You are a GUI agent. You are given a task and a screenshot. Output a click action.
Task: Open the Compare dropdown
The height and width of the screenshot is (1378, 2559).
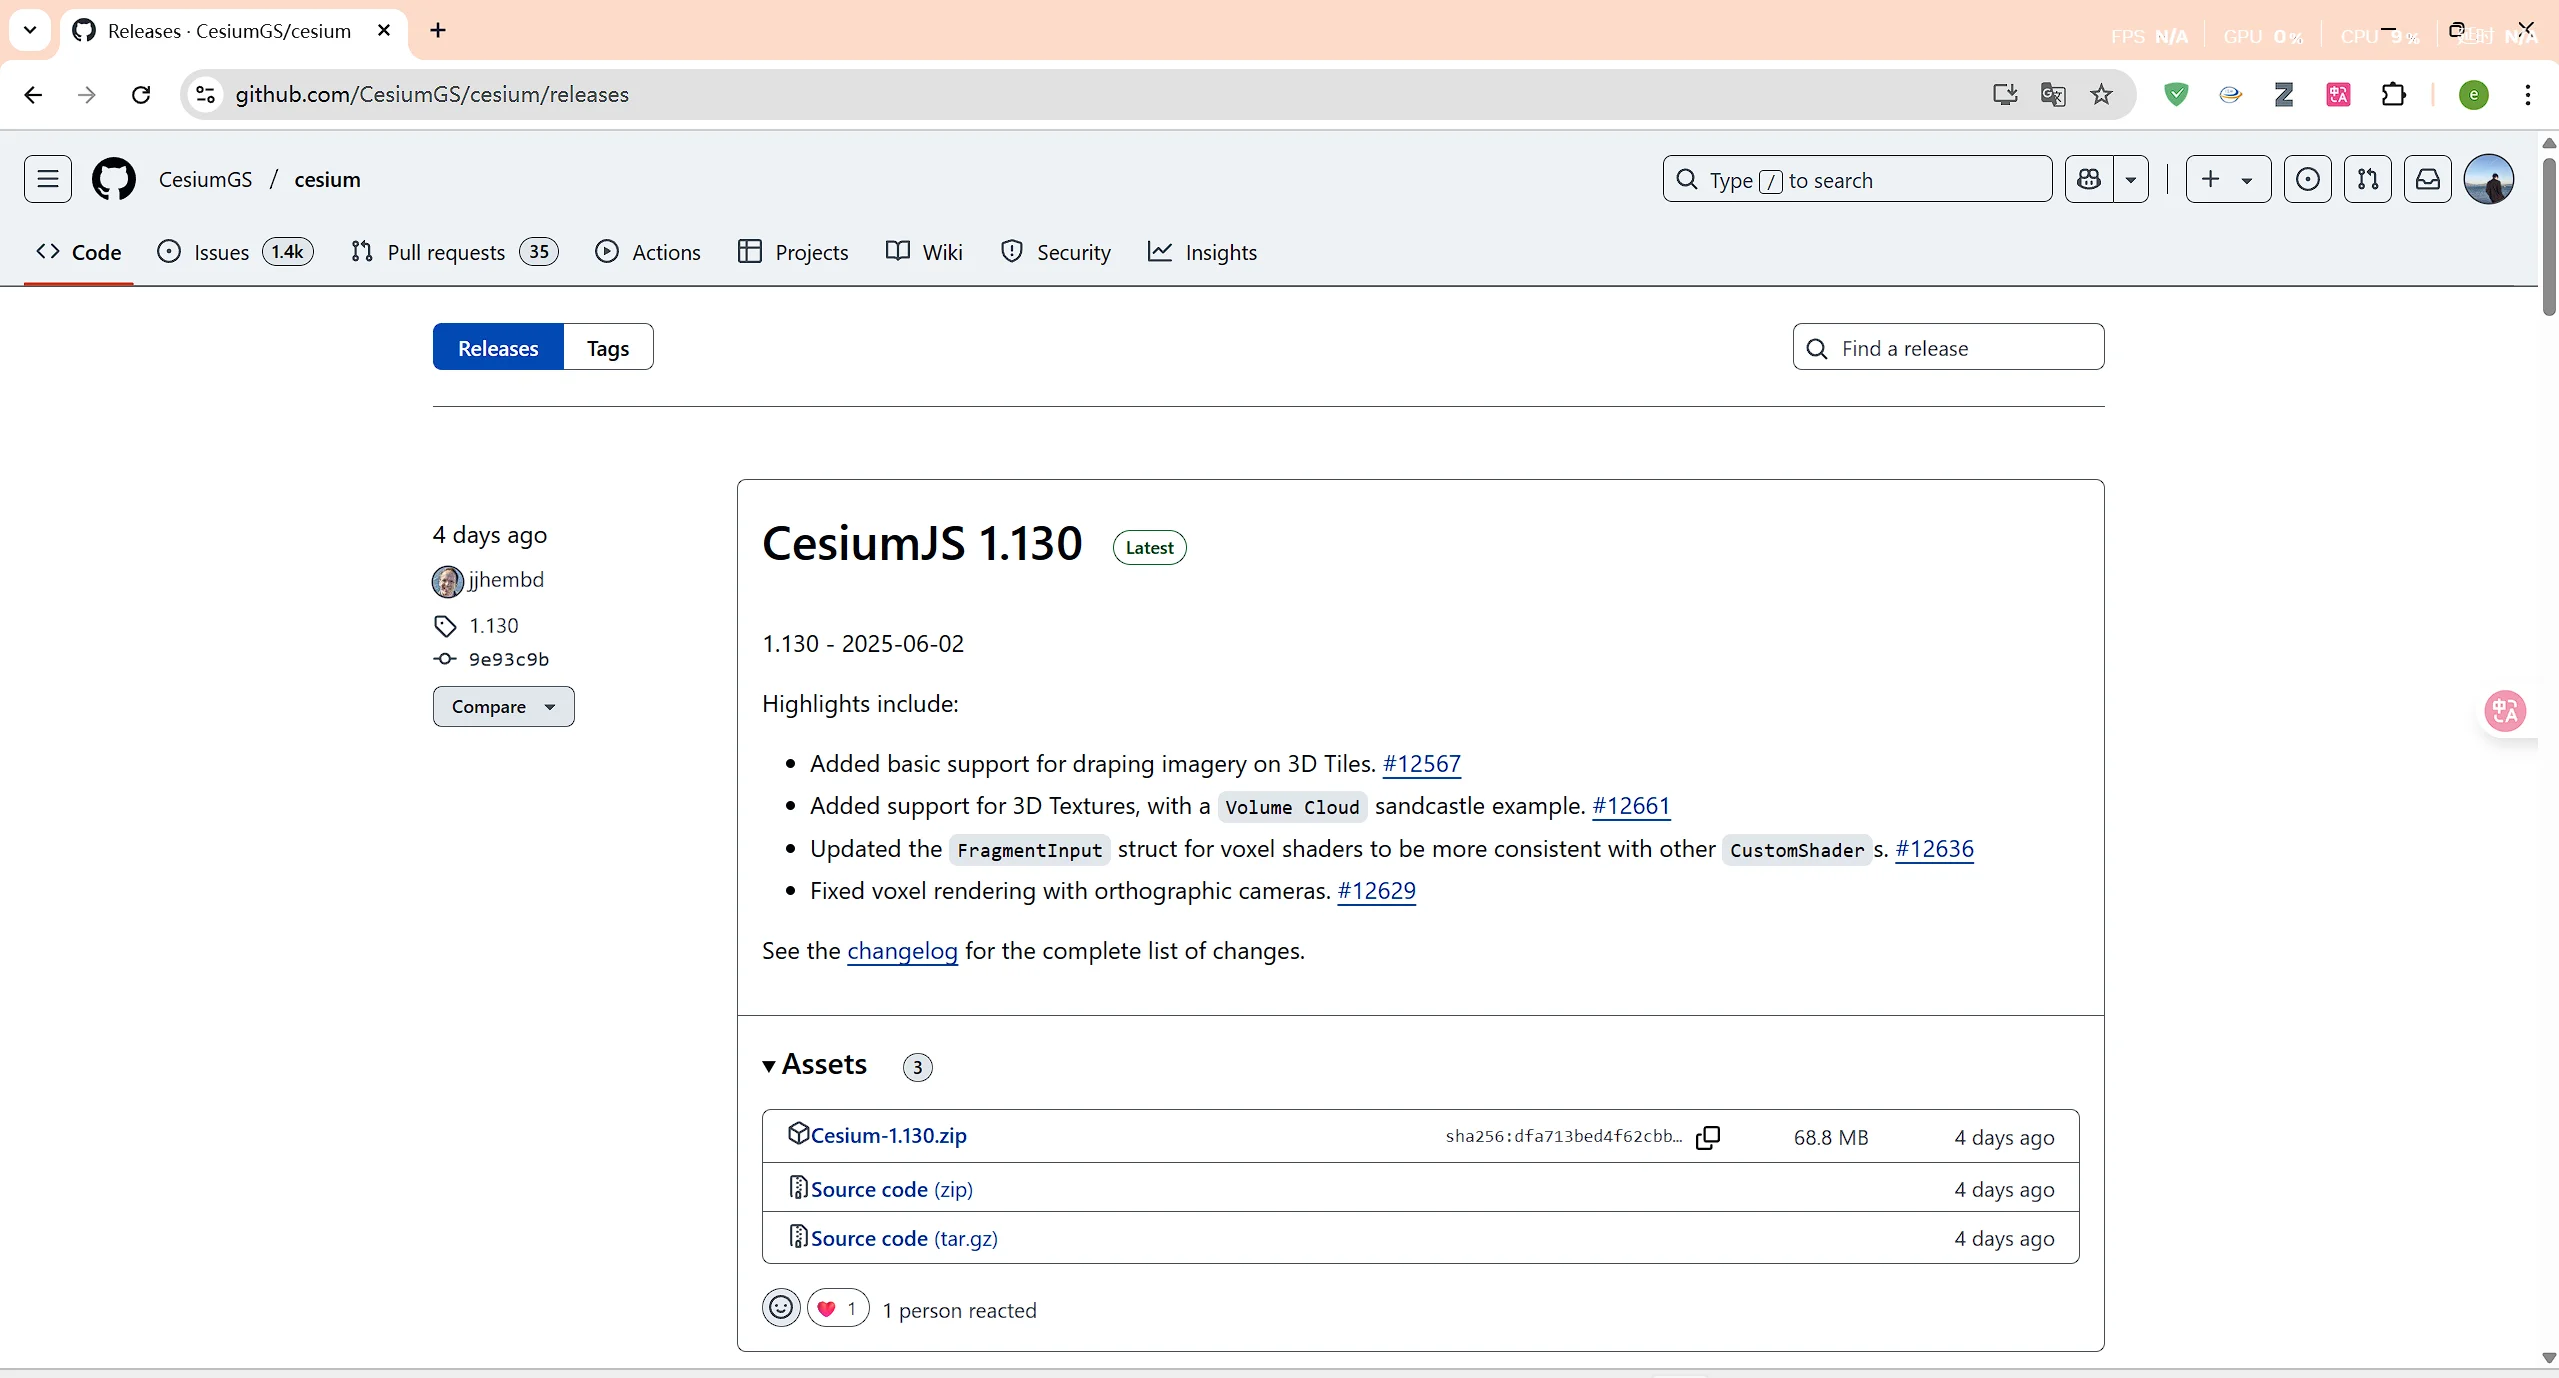pos(503,706)
